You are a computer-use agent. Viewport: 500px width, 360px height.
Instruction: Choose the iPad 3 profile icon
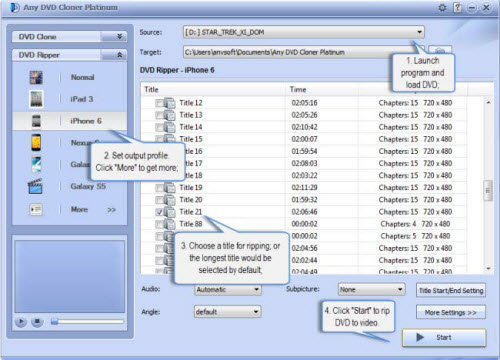(36, 99)
